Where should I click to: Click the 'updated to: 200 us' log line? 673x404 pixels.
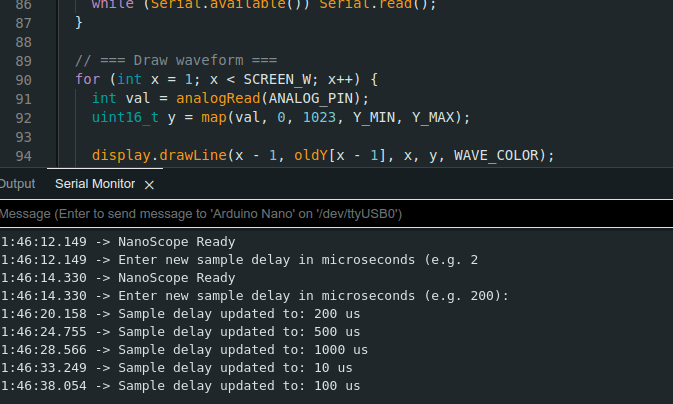coord(238,313)
